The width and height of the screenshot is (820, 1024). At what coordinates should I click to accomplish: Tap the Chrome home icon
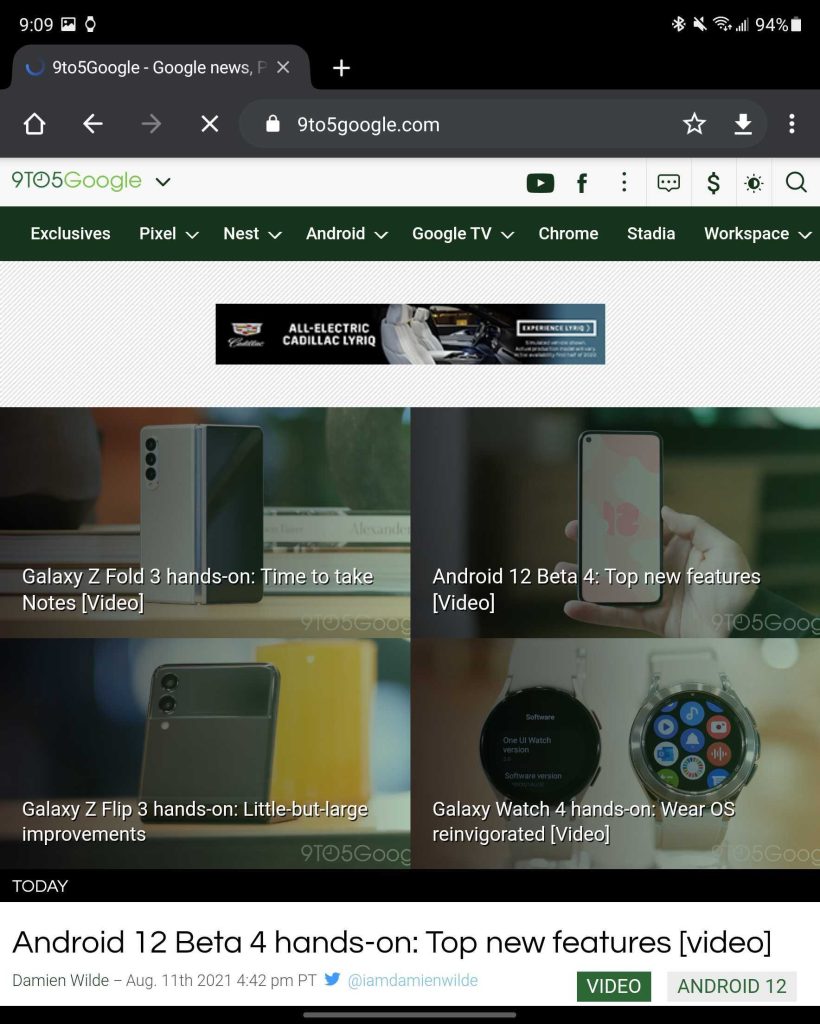[34, 124]
